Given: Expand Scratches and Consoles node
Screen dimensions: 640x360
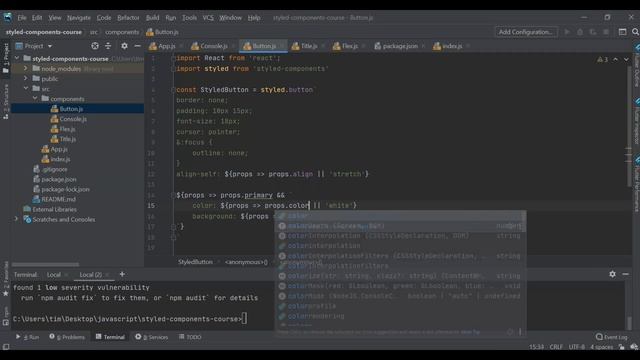Looking at the screenshot, I should point(17,219).
